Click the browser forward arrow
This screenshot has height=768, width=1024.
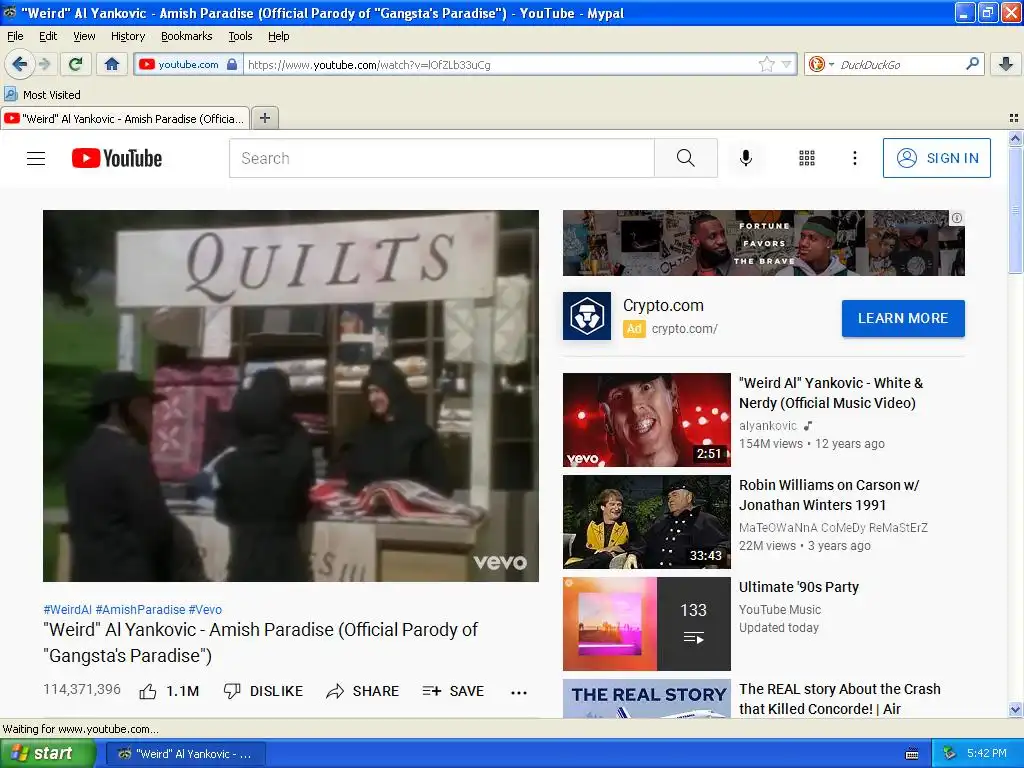[x=44, y=64]
